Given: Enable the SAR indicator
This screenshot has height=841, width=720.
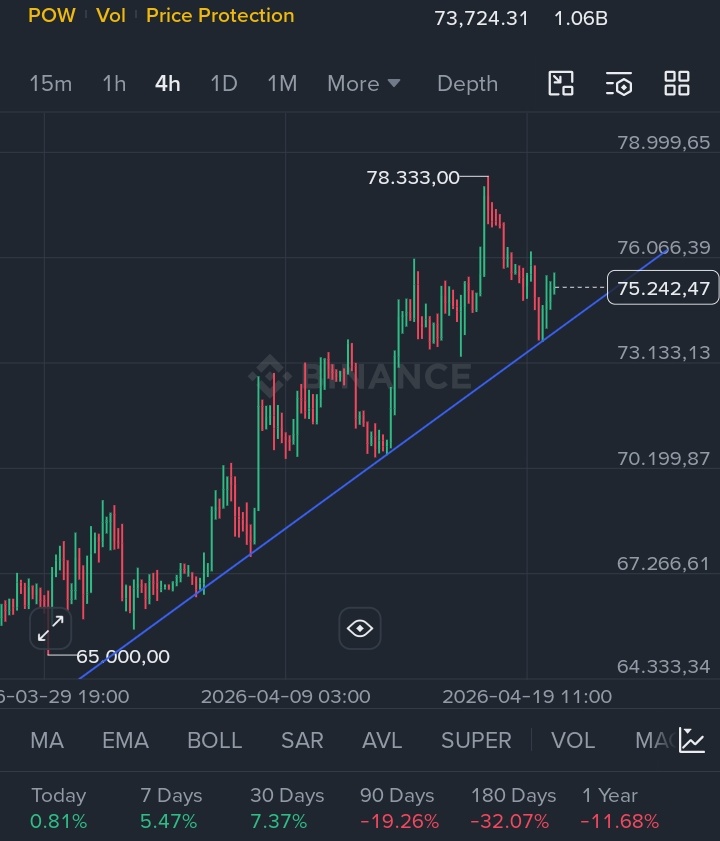Looking at the screenshot, I should click(302, 741).
